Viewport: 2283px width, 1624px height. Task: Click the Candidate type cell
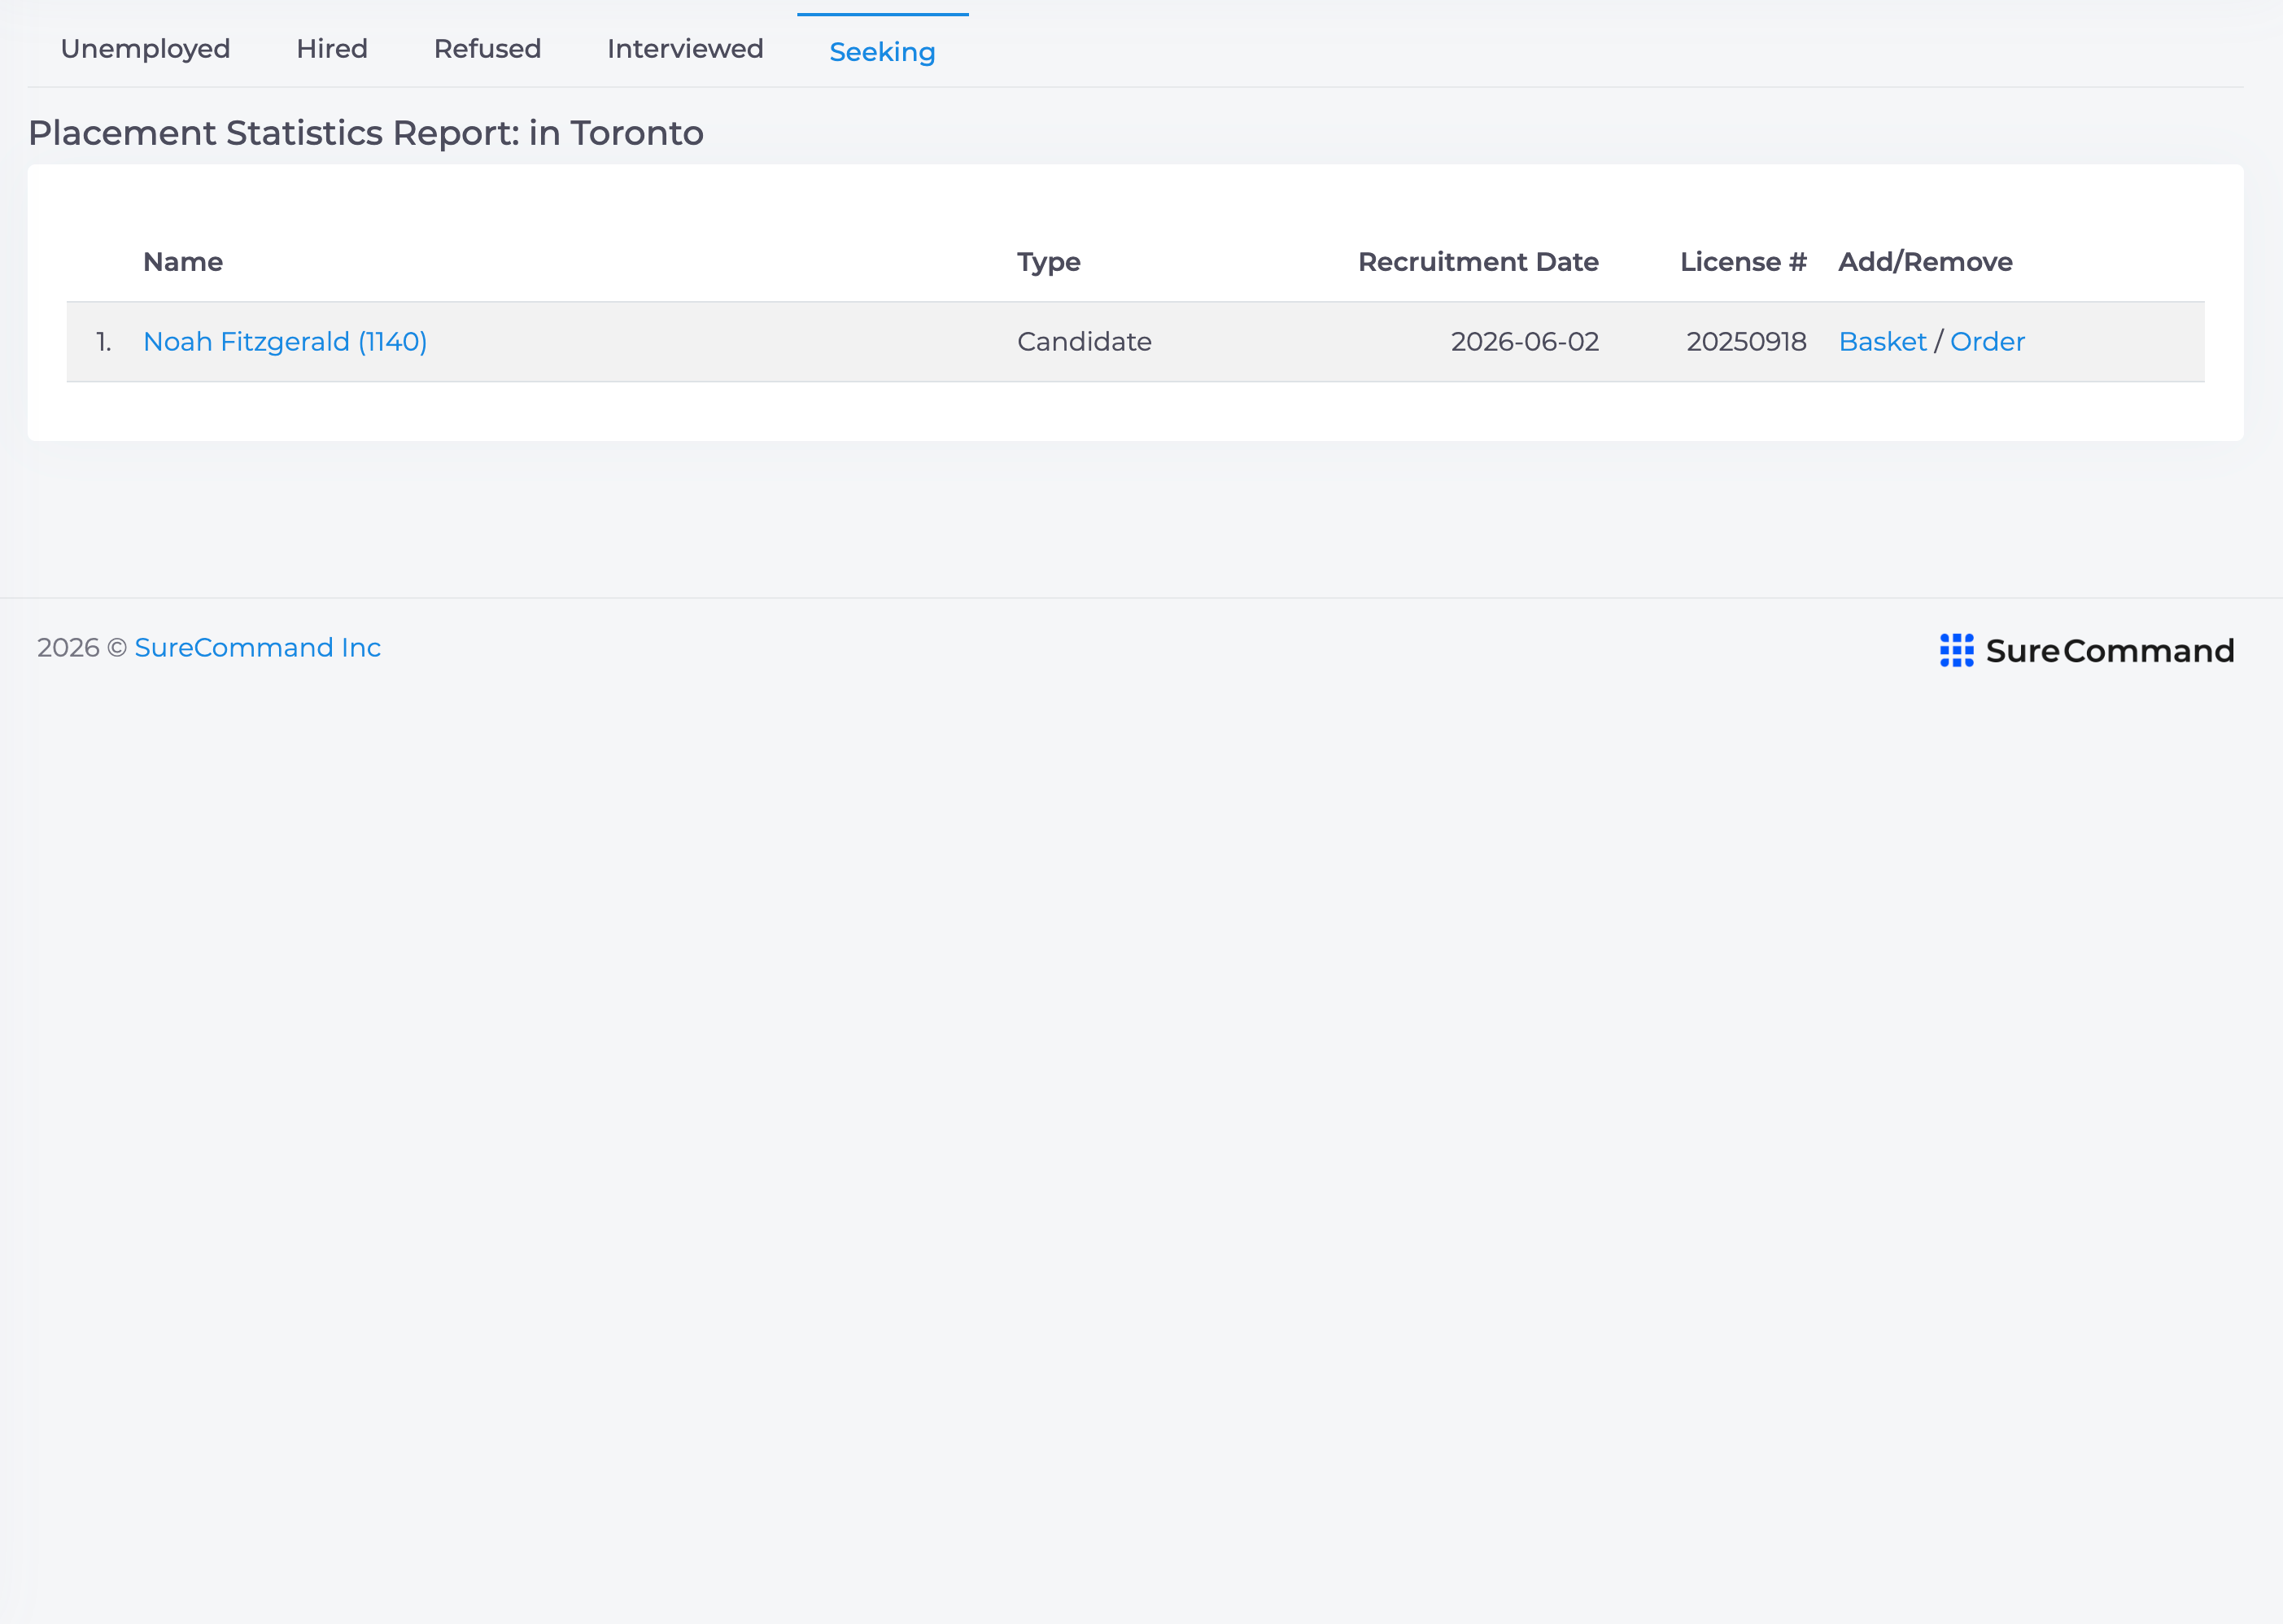(x=1084, y=342)
